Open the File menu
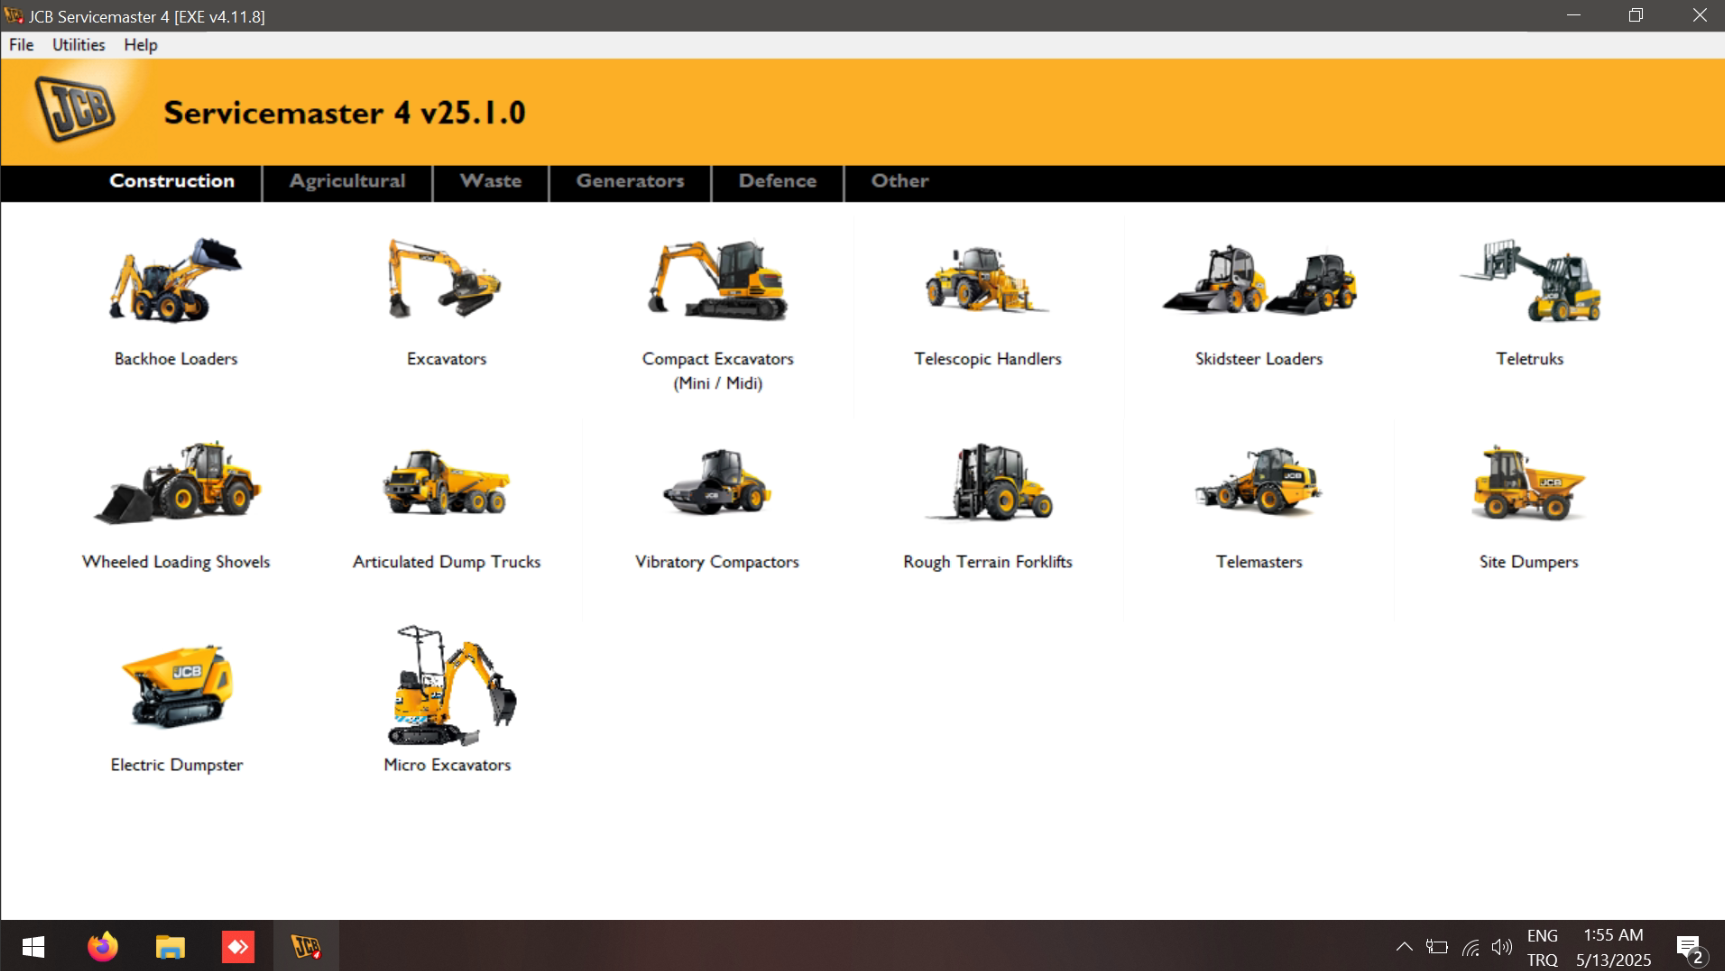The height and width of the screenshot is (971, 1725). click(21, 45)
